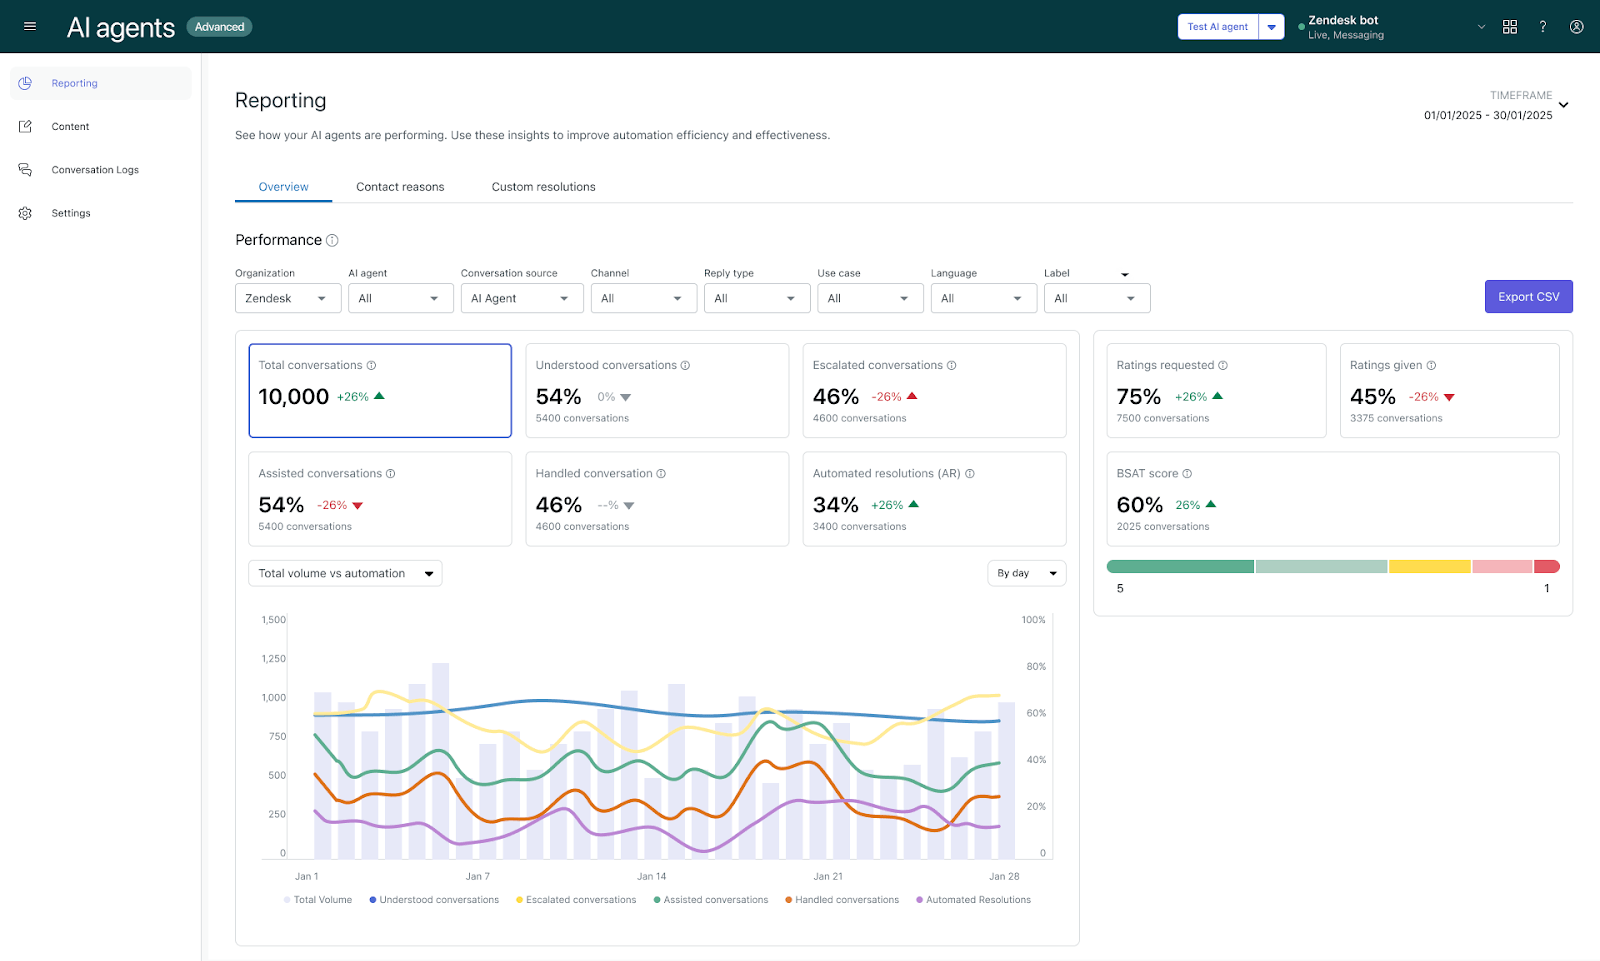The width and height of the screenshot is (1600, 961).
Task: Select the Total conversations metric card
Action: coord(380,390)
